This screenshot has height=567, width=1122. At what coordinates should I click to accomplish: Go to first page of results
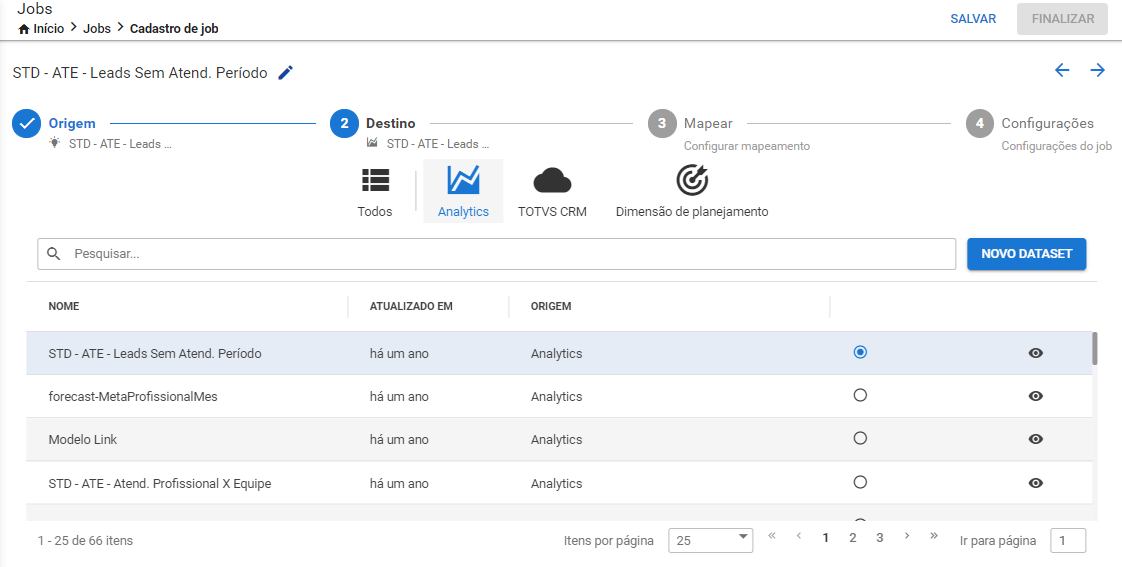point(772,536)
